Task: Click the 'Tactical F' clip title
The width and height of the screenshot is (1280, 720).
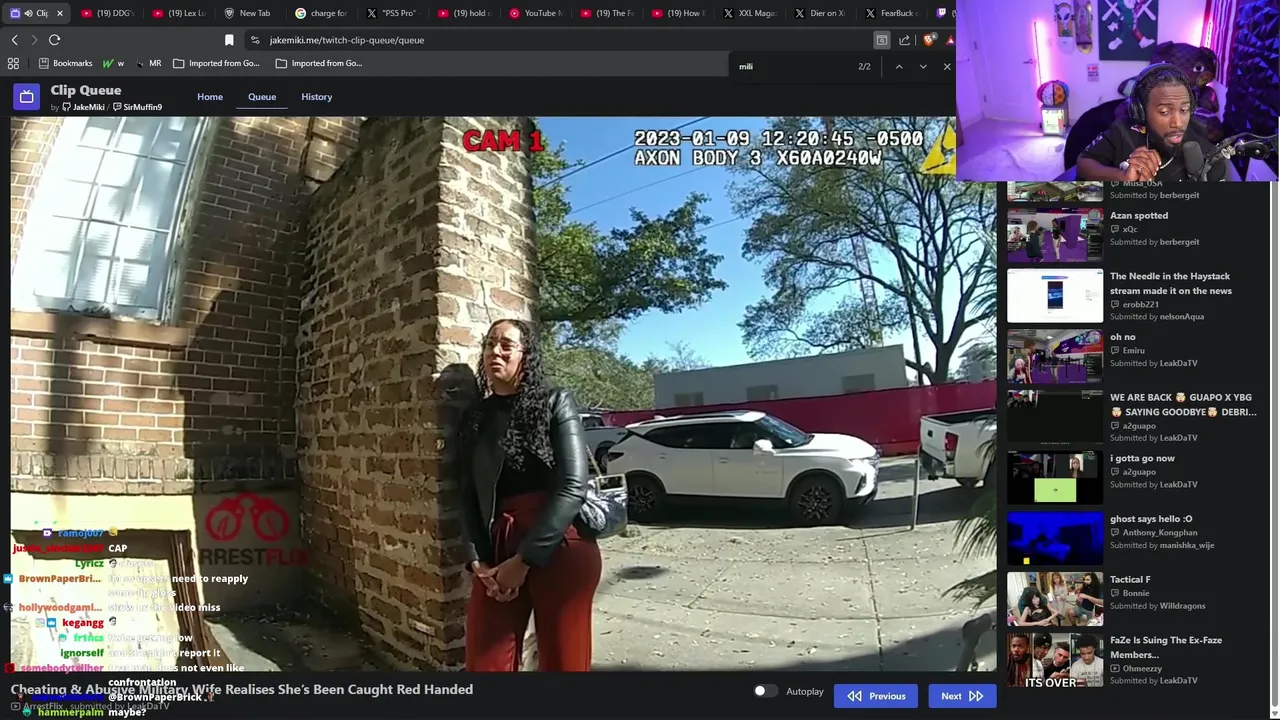Action: [x=1130, y=579]
